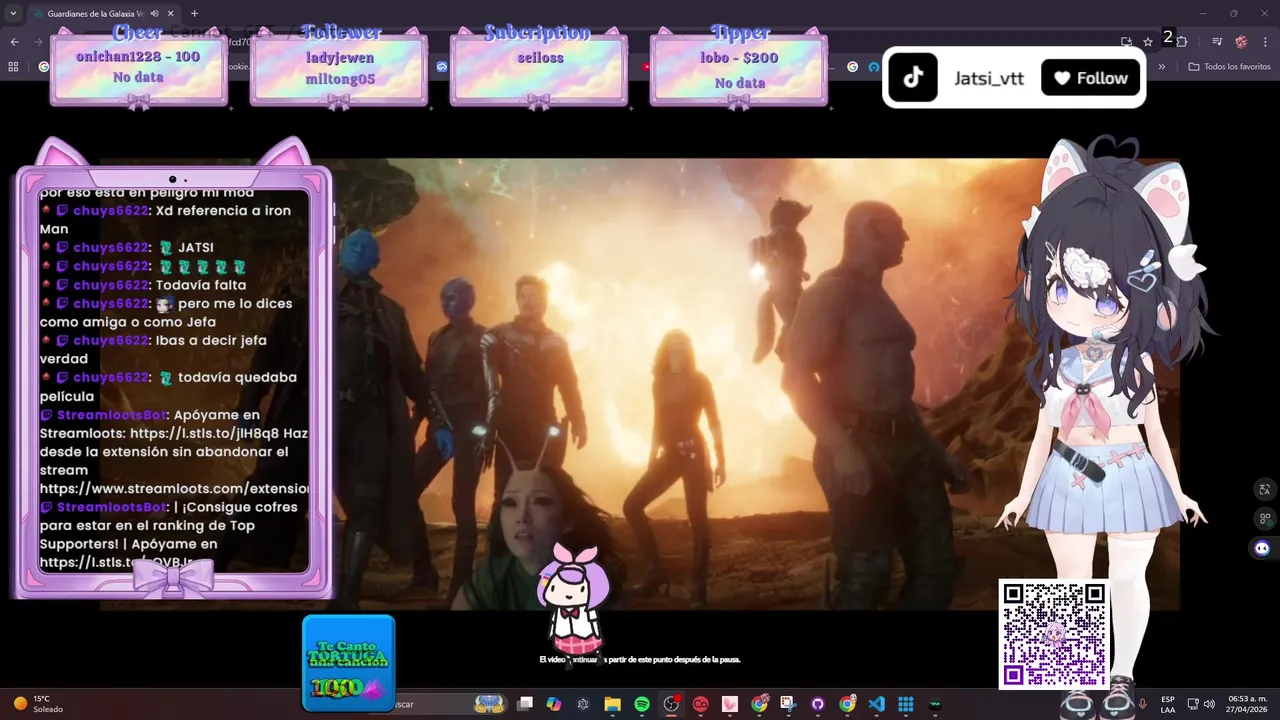Viewport: 1280px width, 720px height.
Task: Open Todos los favoritos bookmarks folder
Action: pos(1229,67)
